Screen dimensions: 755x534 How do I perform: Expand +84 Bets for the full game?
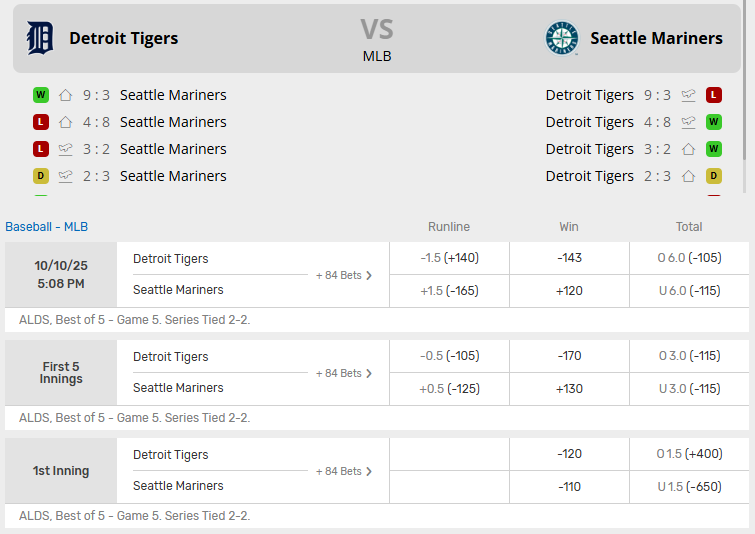click(344, 275)
